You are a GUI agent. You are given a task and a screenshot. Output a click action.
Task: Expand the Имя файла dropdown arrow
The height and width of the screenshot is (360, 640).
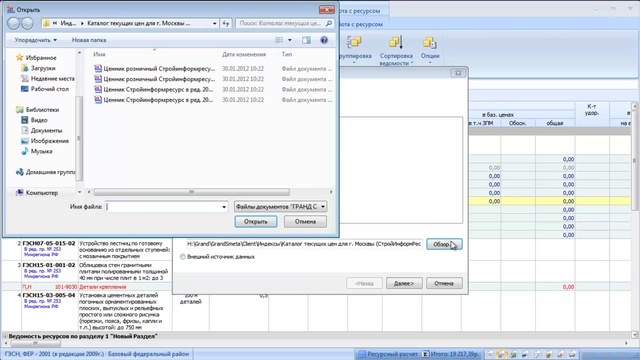224,207
